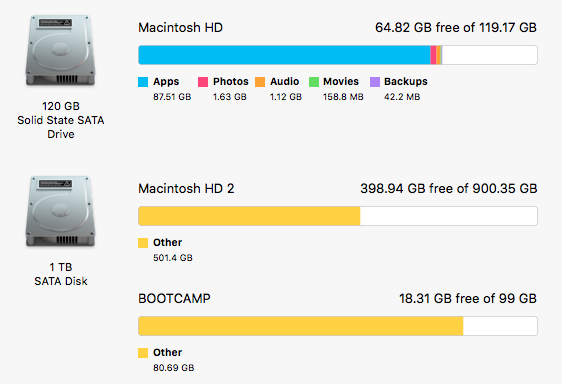The height and width of the screenshot is (384, 562).
Task: Select the Macintosh HD volume title
Action: [x=180, y=28]
